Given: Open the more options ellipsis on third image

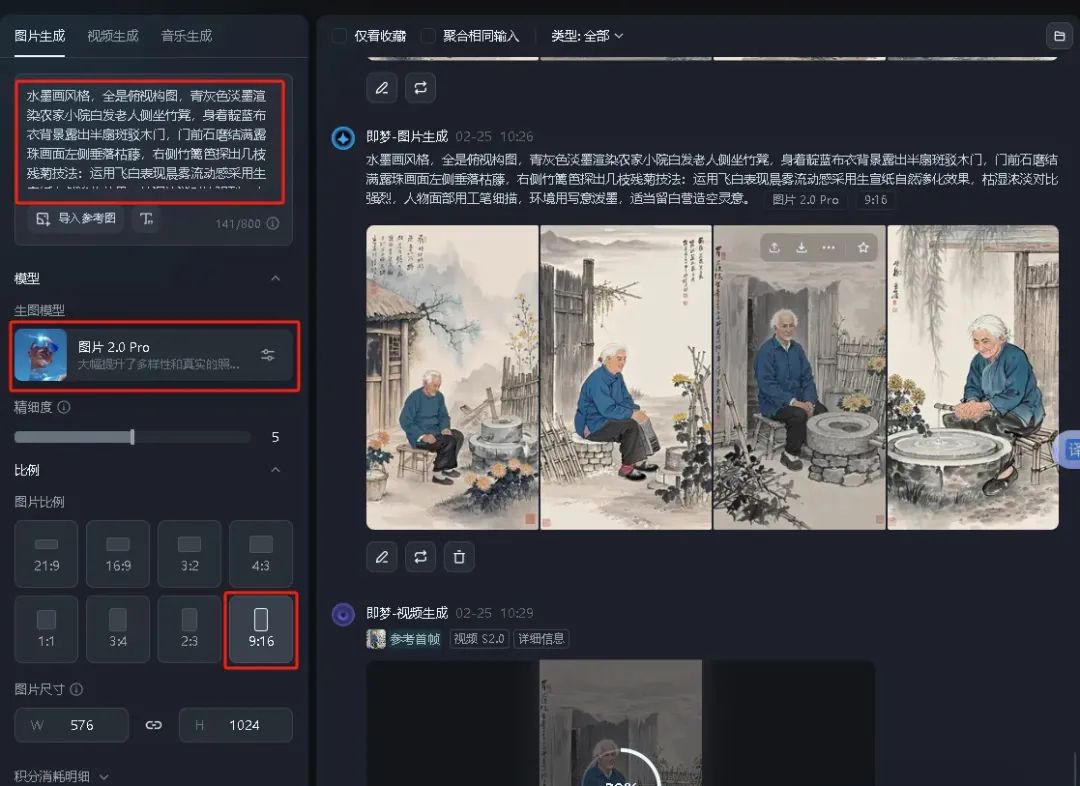Looking at the screenshot, I should [x=828, y=247].
